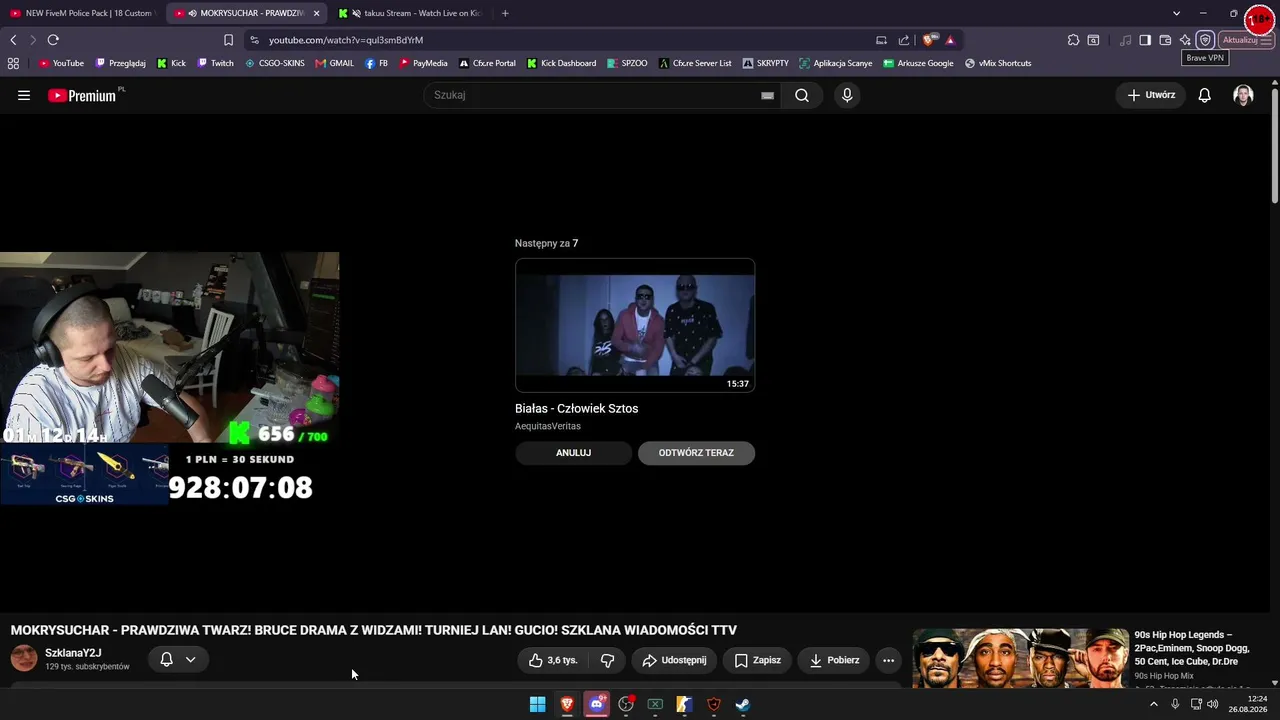Cancel autoplay with the ANULUJ button
Image resolution: width=1280 pixels, height=720 pixels.
tap(573, 453)
